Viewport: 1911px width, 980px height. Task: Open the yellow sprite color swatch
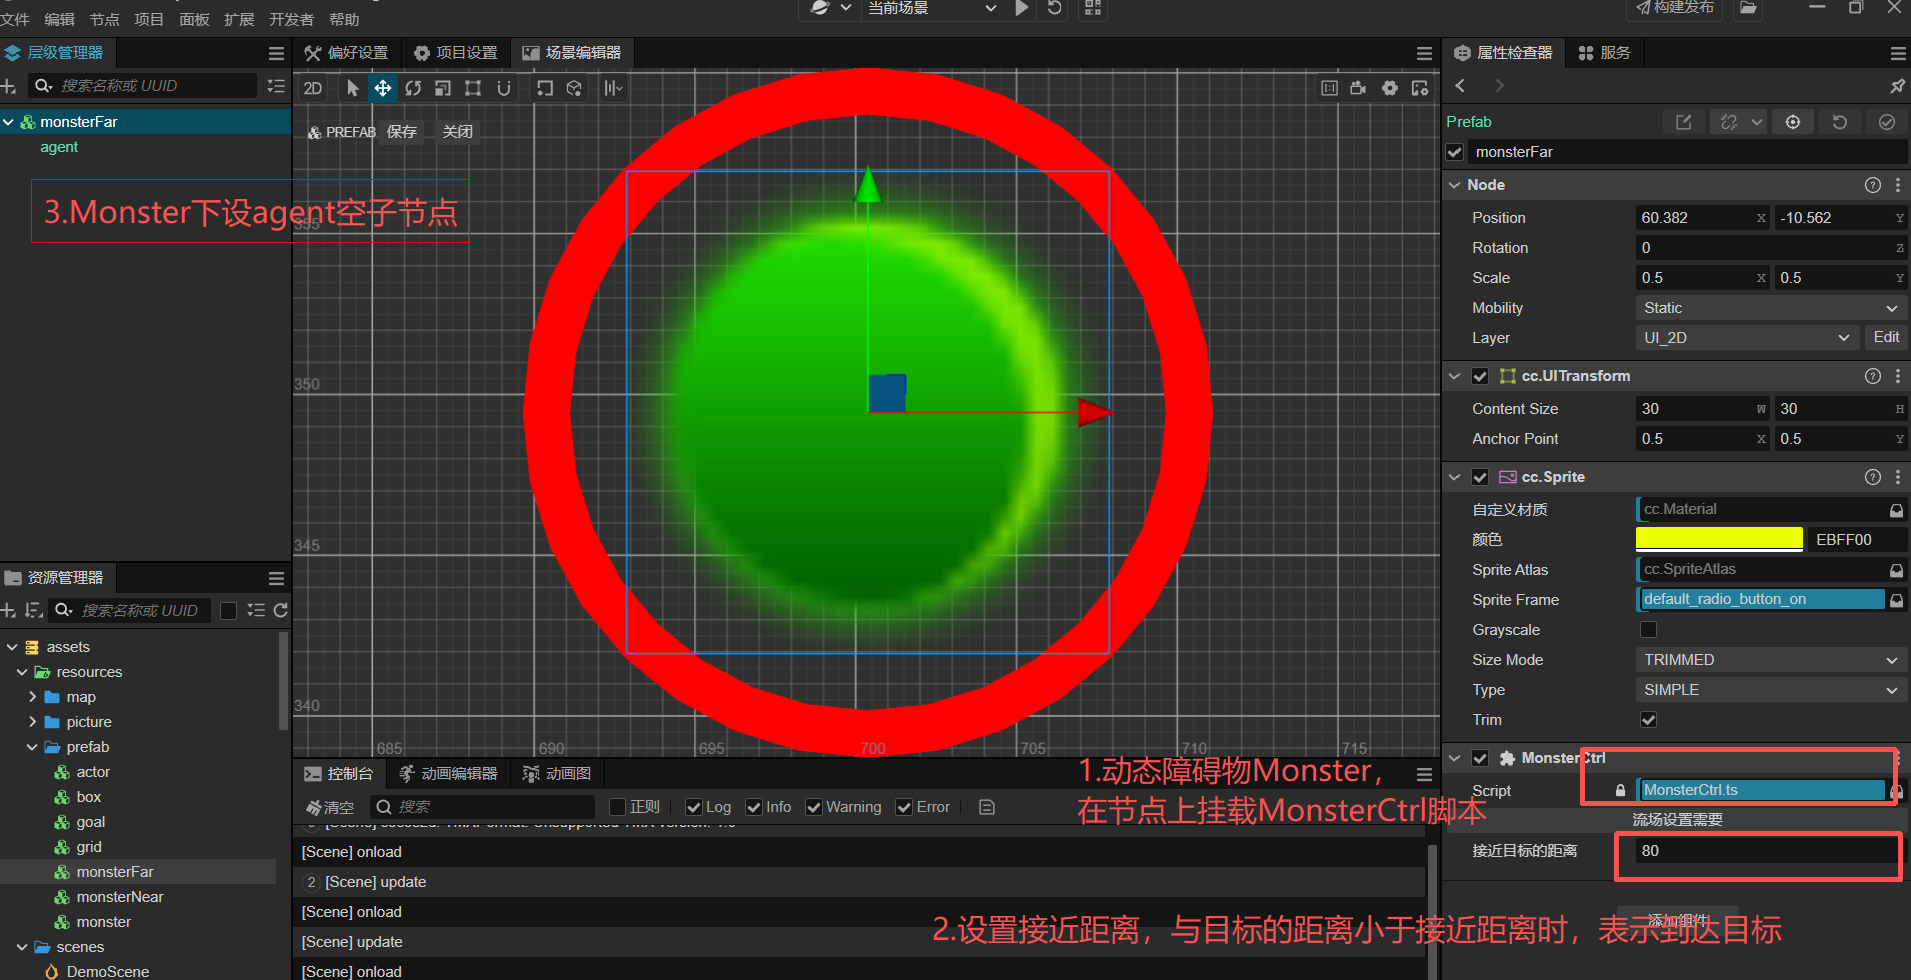tap(1718, 540)
